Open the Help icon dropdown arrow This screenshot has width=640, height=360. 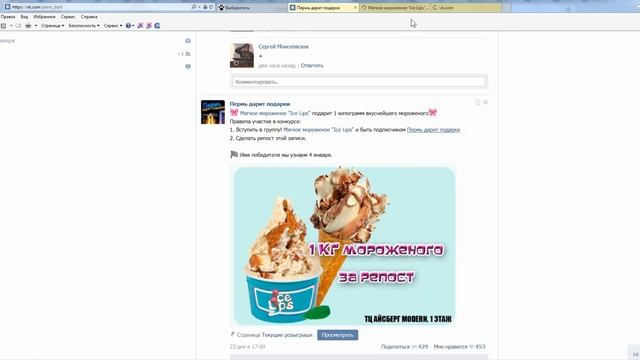coord(133,26)
